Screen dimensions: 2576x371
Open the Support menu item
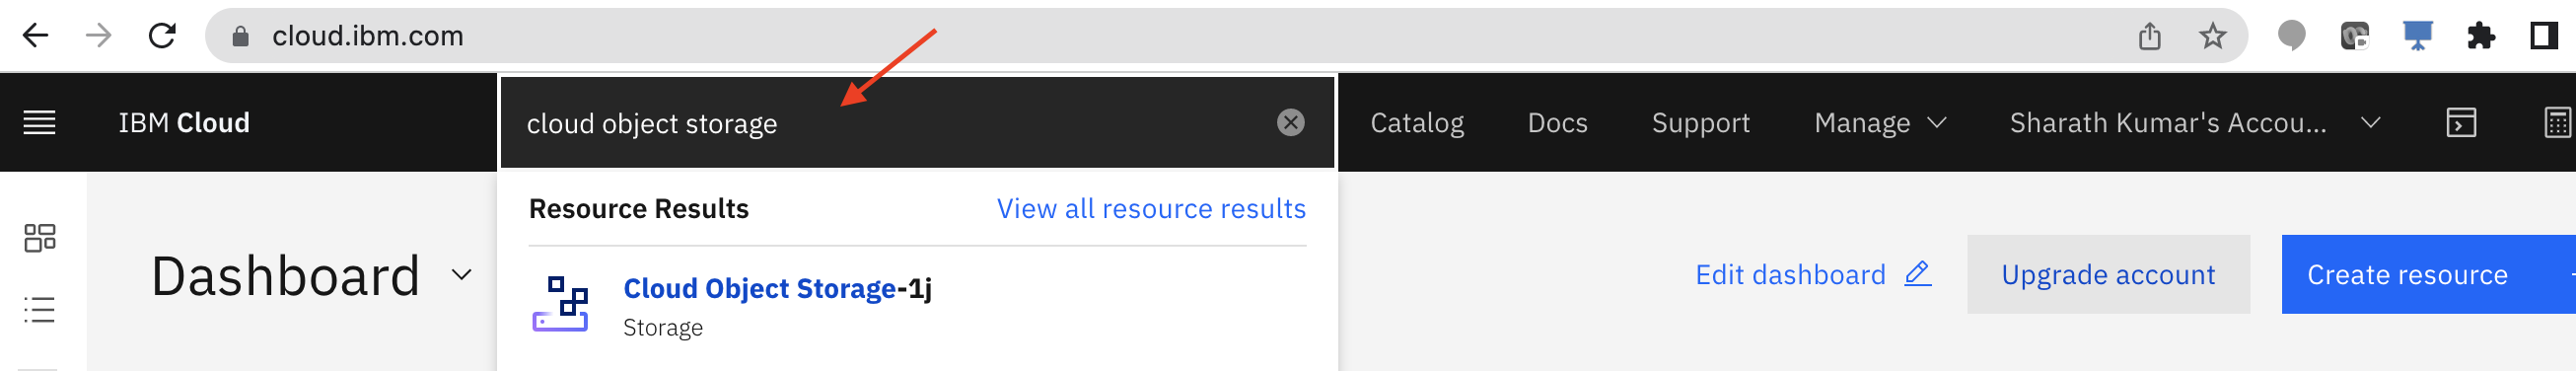(x=1700, y=123)
